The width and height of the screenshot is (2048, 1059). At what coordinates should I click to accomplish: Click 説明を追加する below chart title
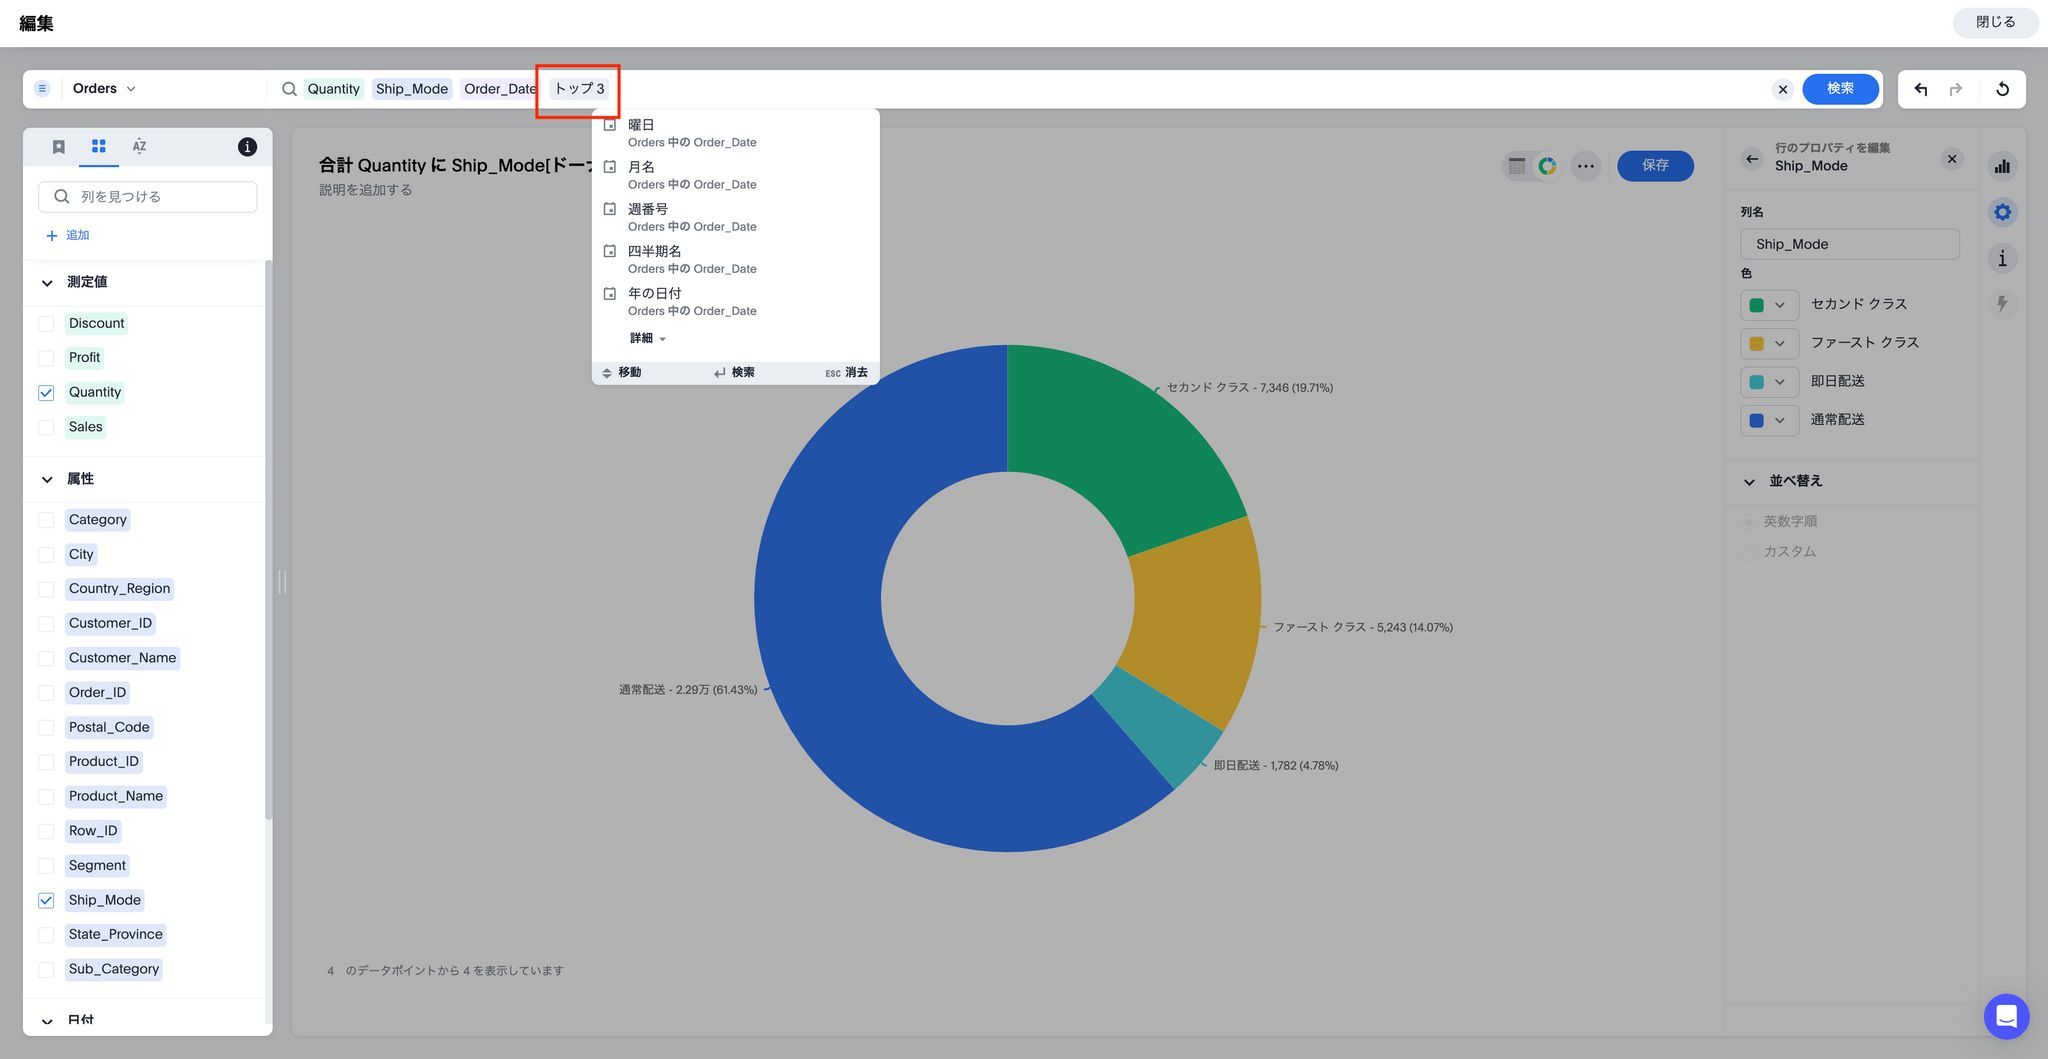(366, 190)
